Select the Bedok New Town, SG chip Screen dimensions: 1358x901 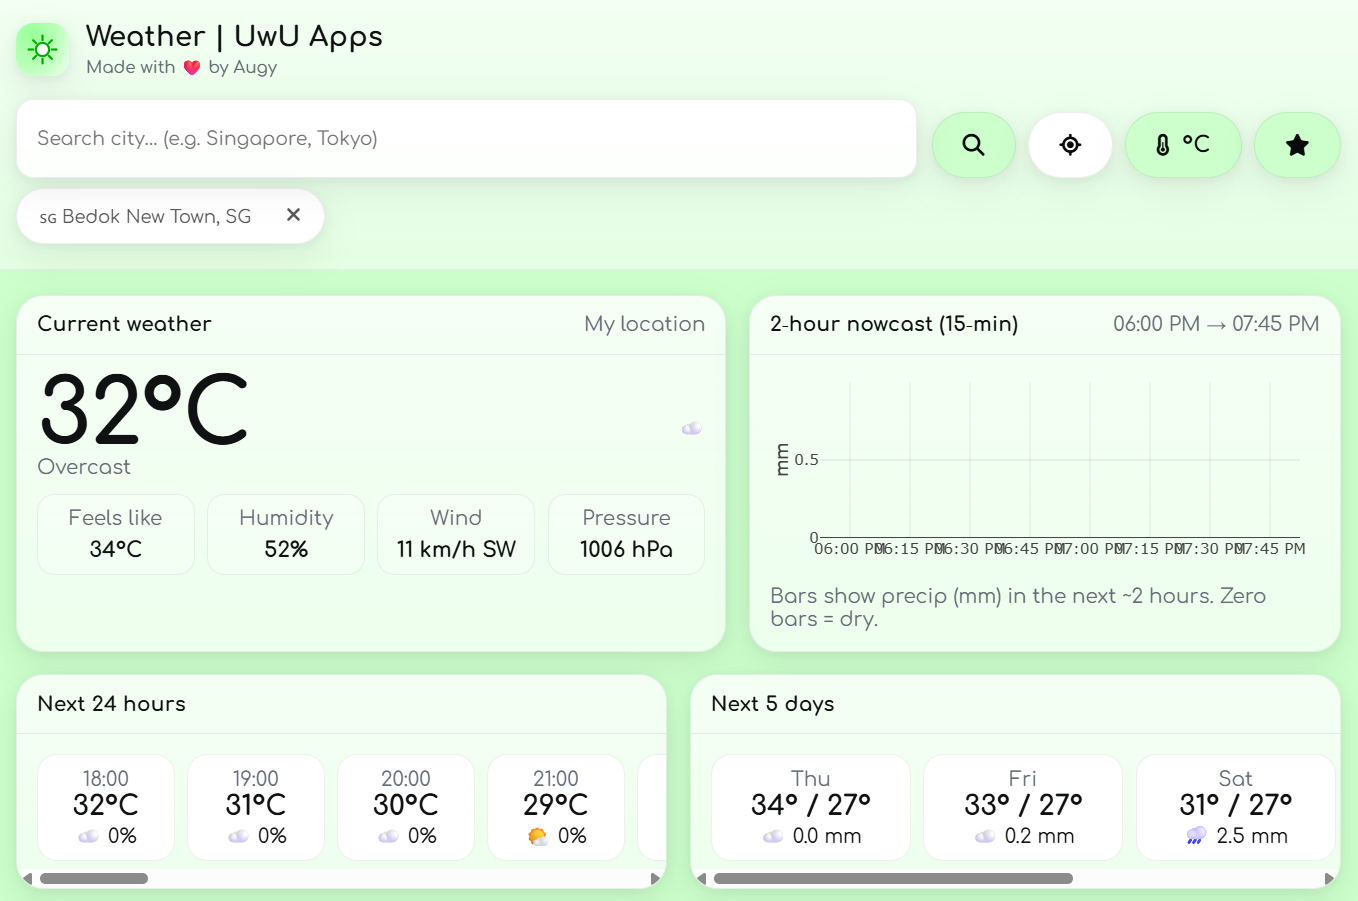pyautogui.click(x=150, y=217)
